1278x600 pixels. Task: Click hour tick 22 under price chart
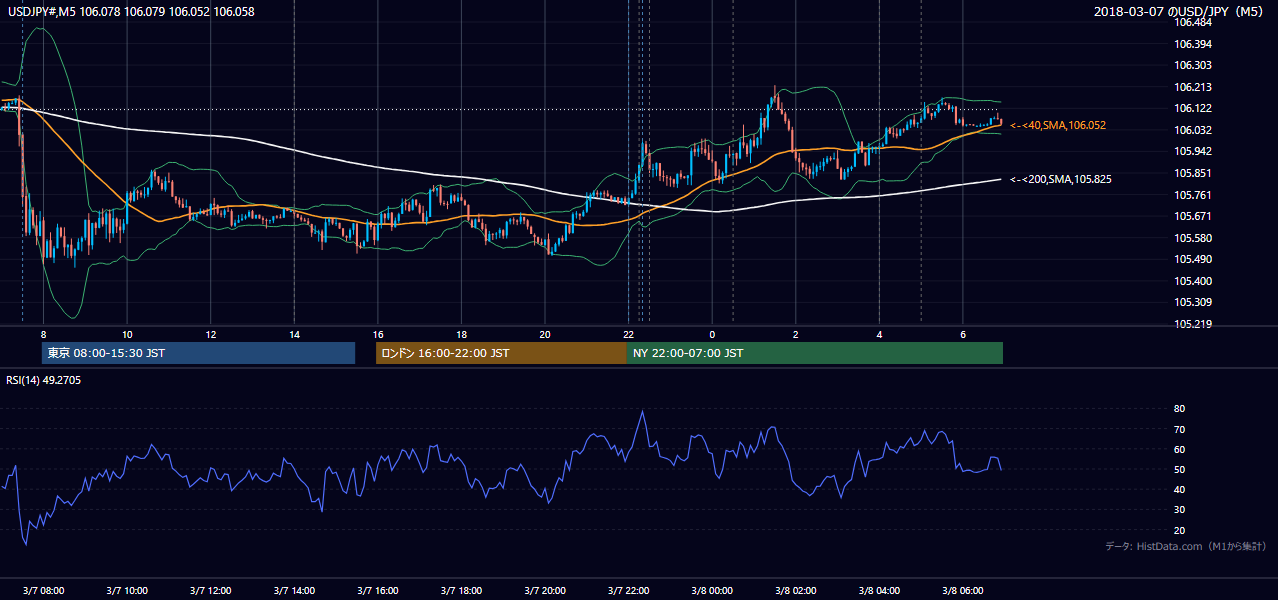628,334
